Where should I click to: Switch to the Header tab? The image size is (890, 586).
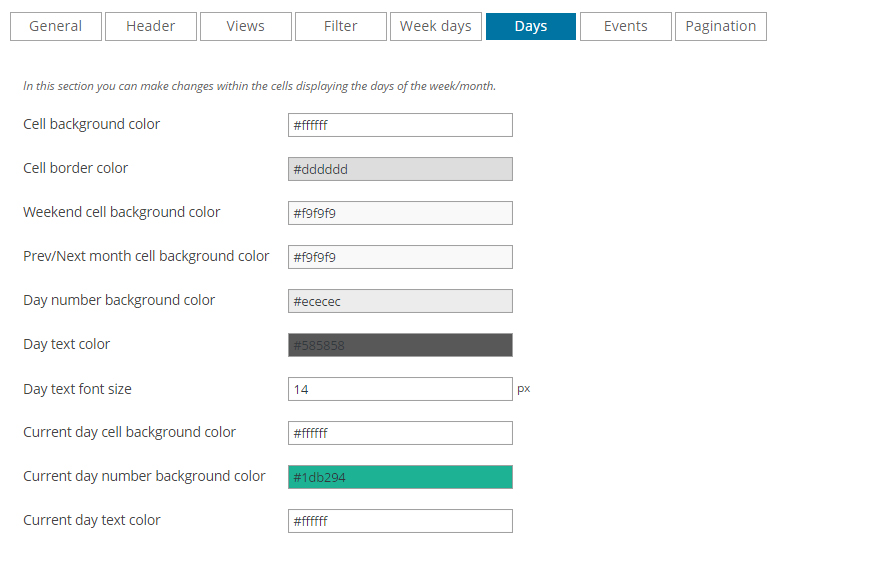pos(151,27)
